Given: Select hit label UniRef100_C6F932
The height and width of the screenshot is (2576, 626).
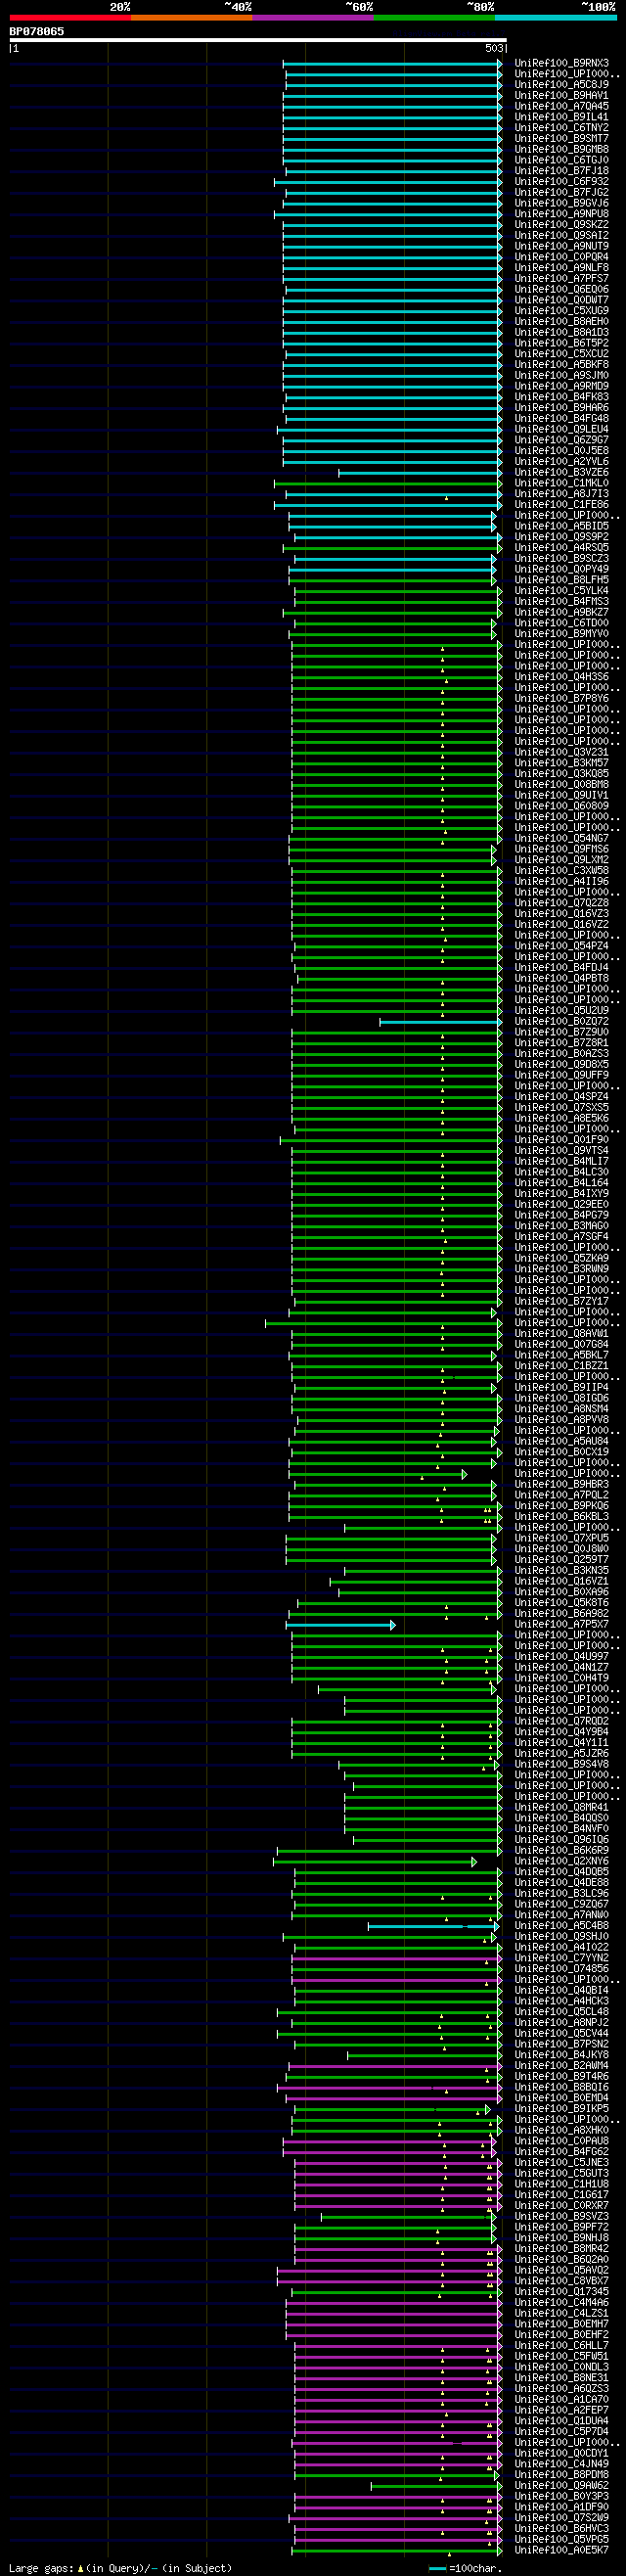Looking at the screenshot, I should [562, 182].
